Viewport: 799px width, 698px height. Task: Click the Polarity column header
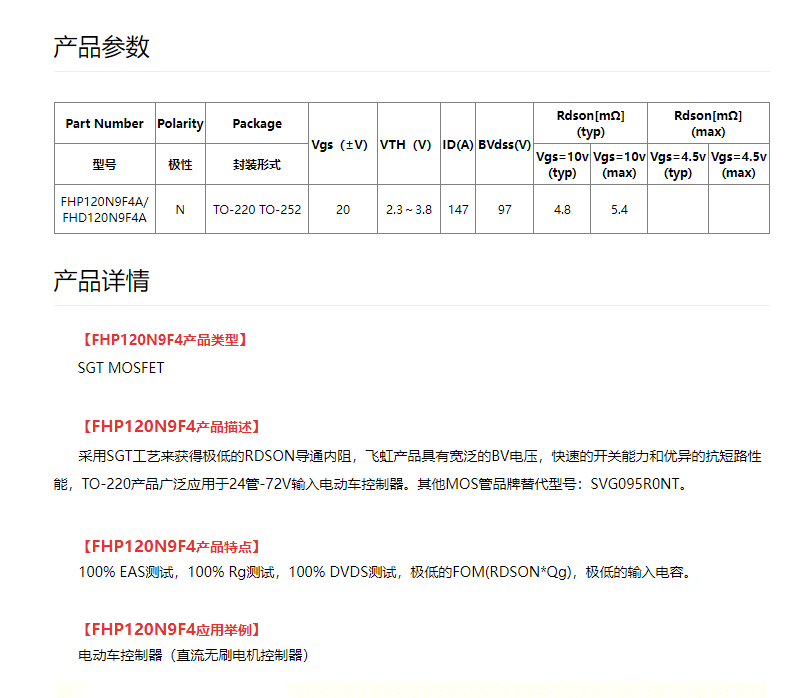tap(180, 124)
